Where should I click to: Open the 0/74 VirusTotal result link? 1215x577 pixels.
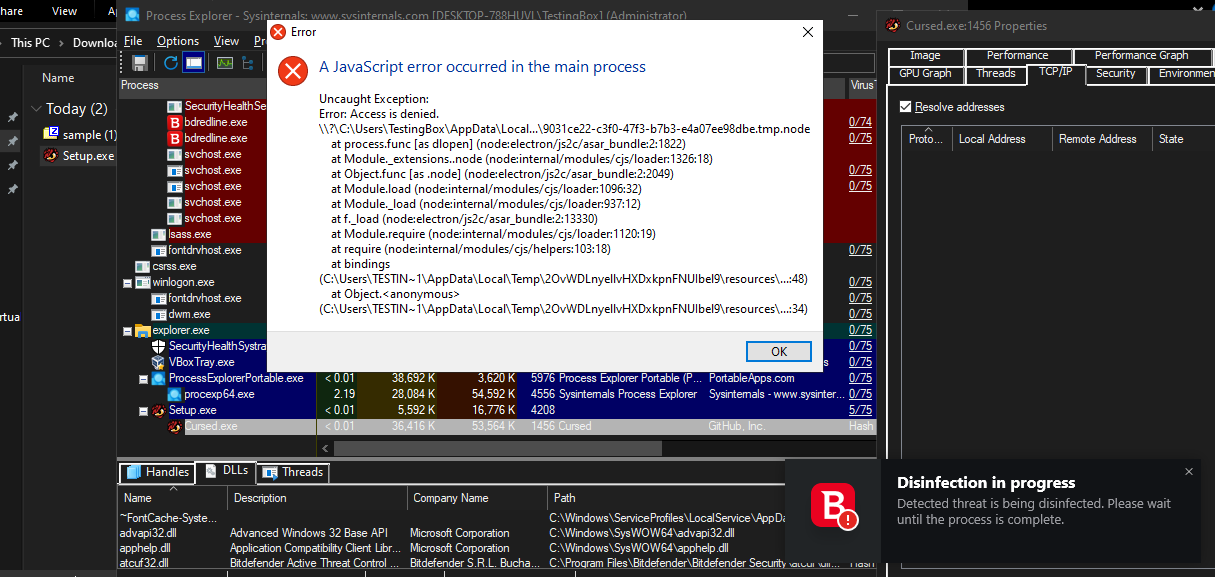(x=859, y=122)
